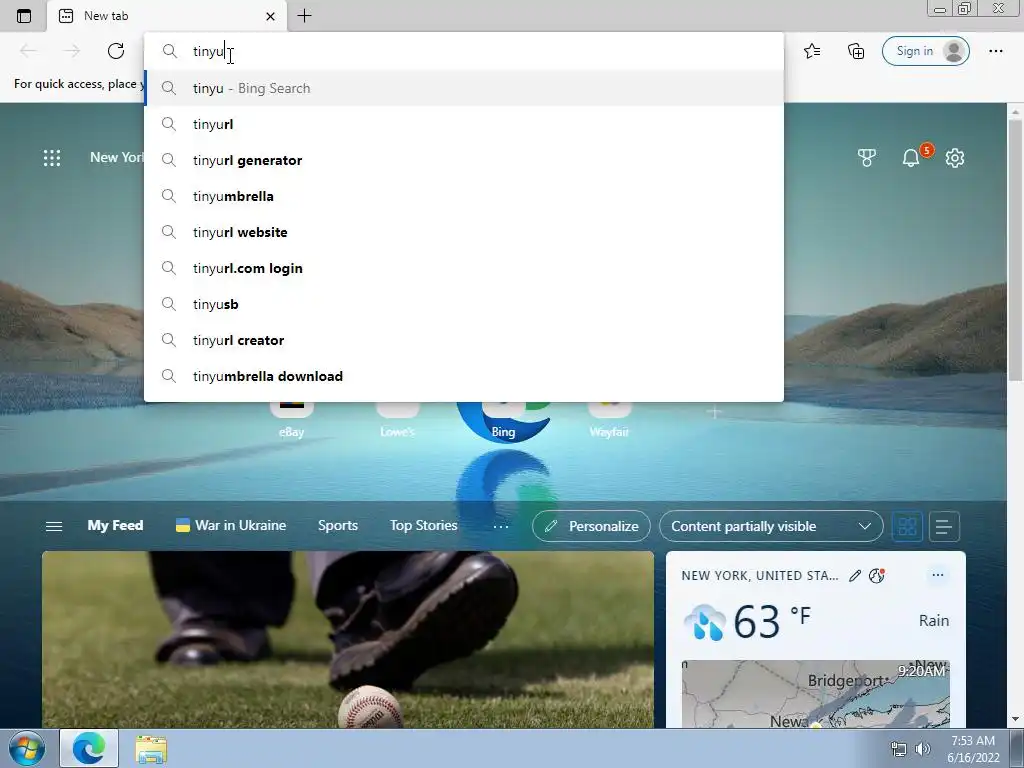Image resolution: width=1024 pixels, height=768 pixels.
Task: Click the Refresh page button
Action: click(x=116, y=51)
